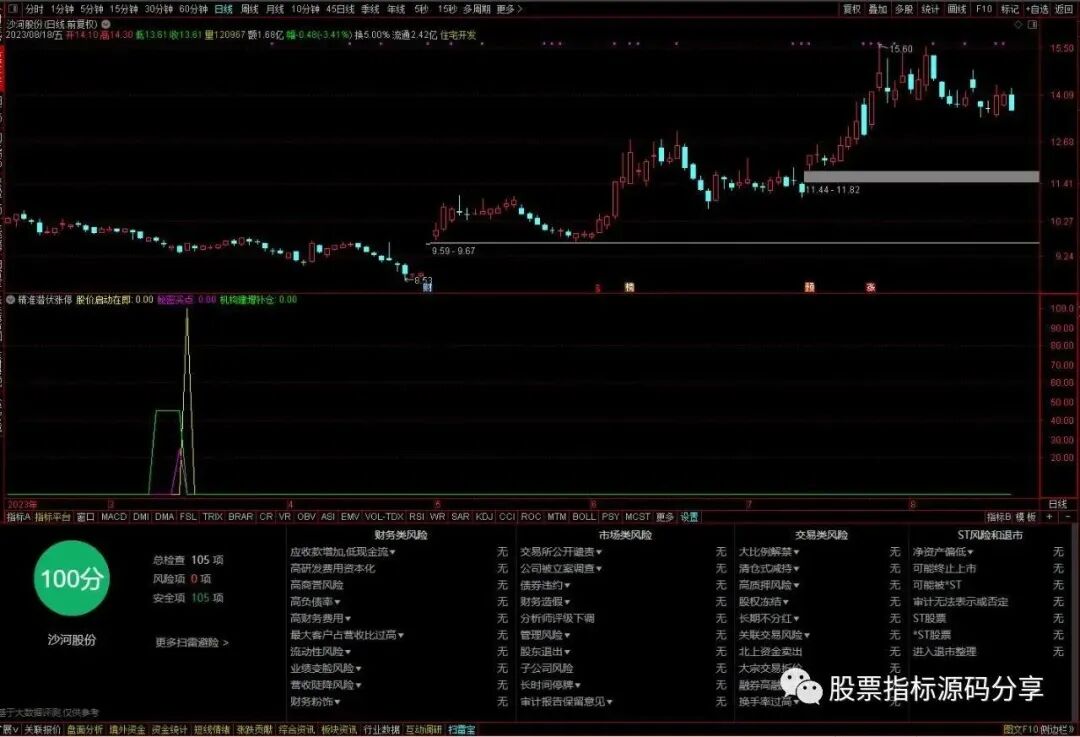Switch to 1分钟 period
1080x737 pixels.
(62, 10)
